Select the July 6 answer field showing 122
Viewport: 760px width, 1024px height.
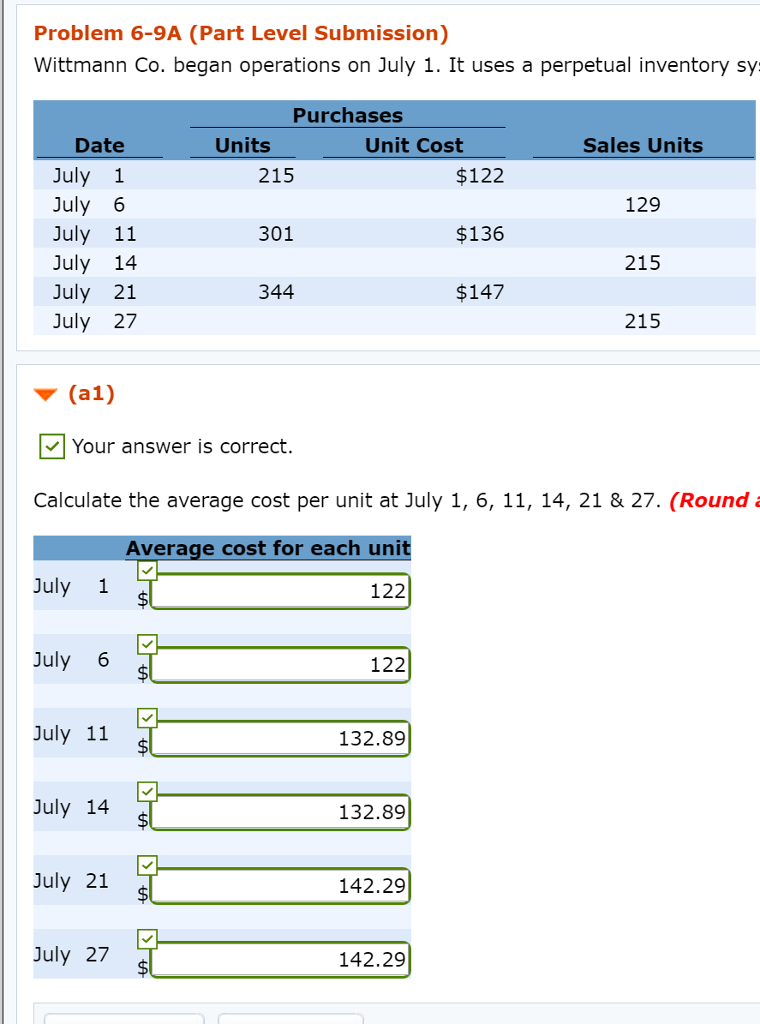coord(280,665)
